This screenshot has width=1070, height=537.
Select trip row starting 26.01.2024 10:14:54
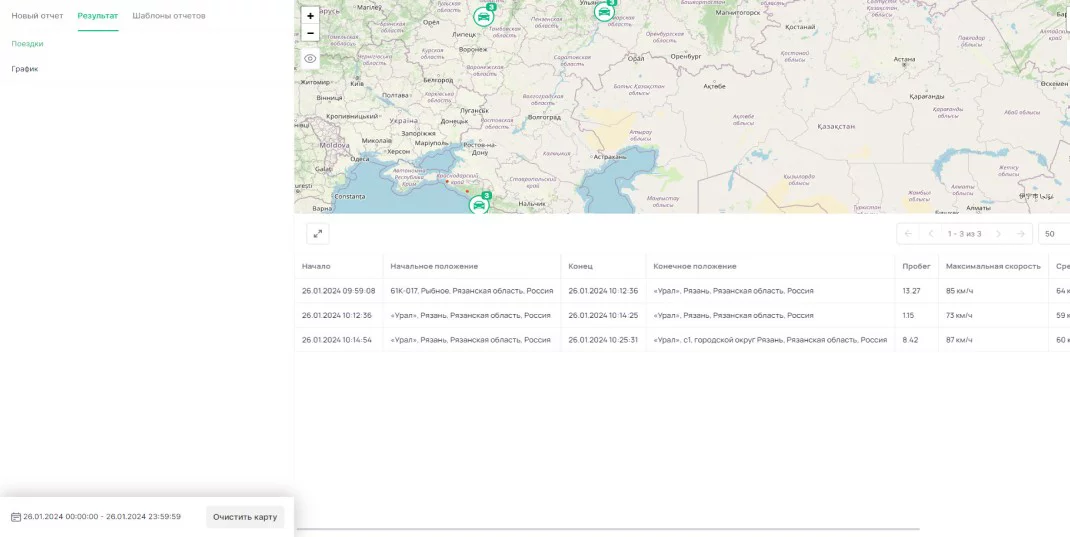click(x=682, y=340)
